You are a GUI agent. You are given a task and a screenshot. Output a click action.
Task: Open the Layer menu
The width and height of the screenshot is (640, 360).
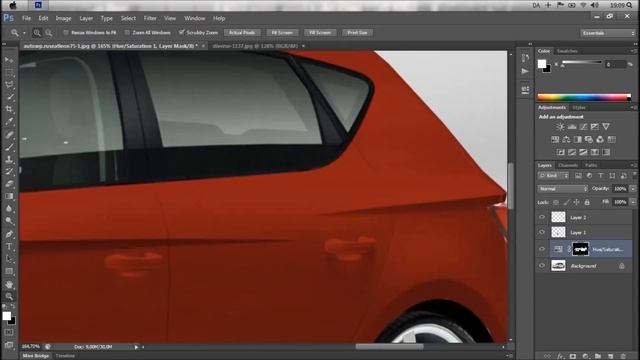(x=86, y=18)
